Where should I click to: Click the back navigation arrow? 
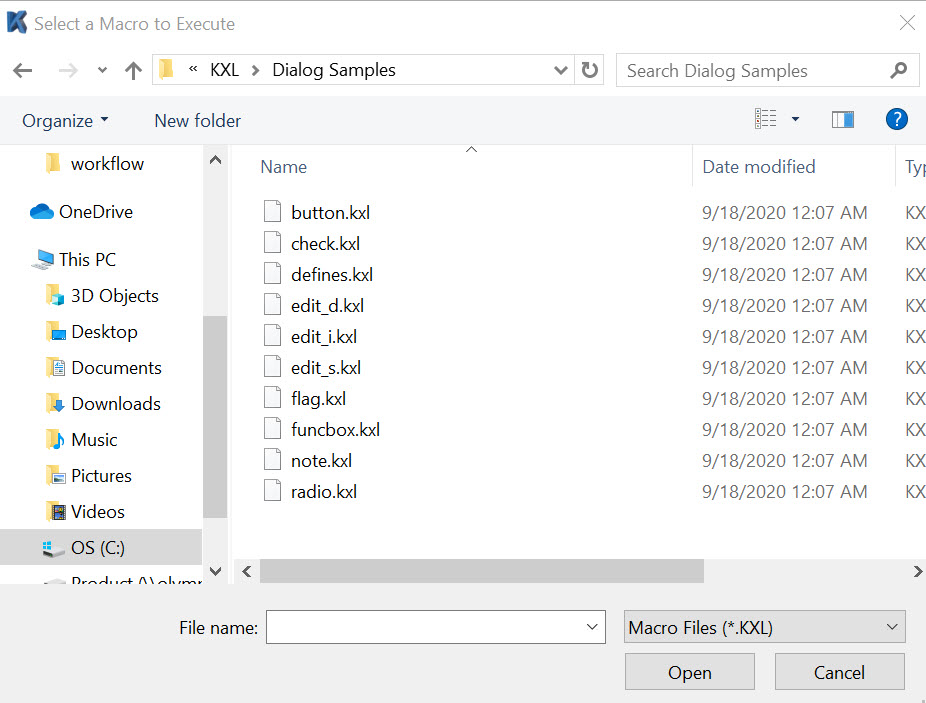pos(22,70)
